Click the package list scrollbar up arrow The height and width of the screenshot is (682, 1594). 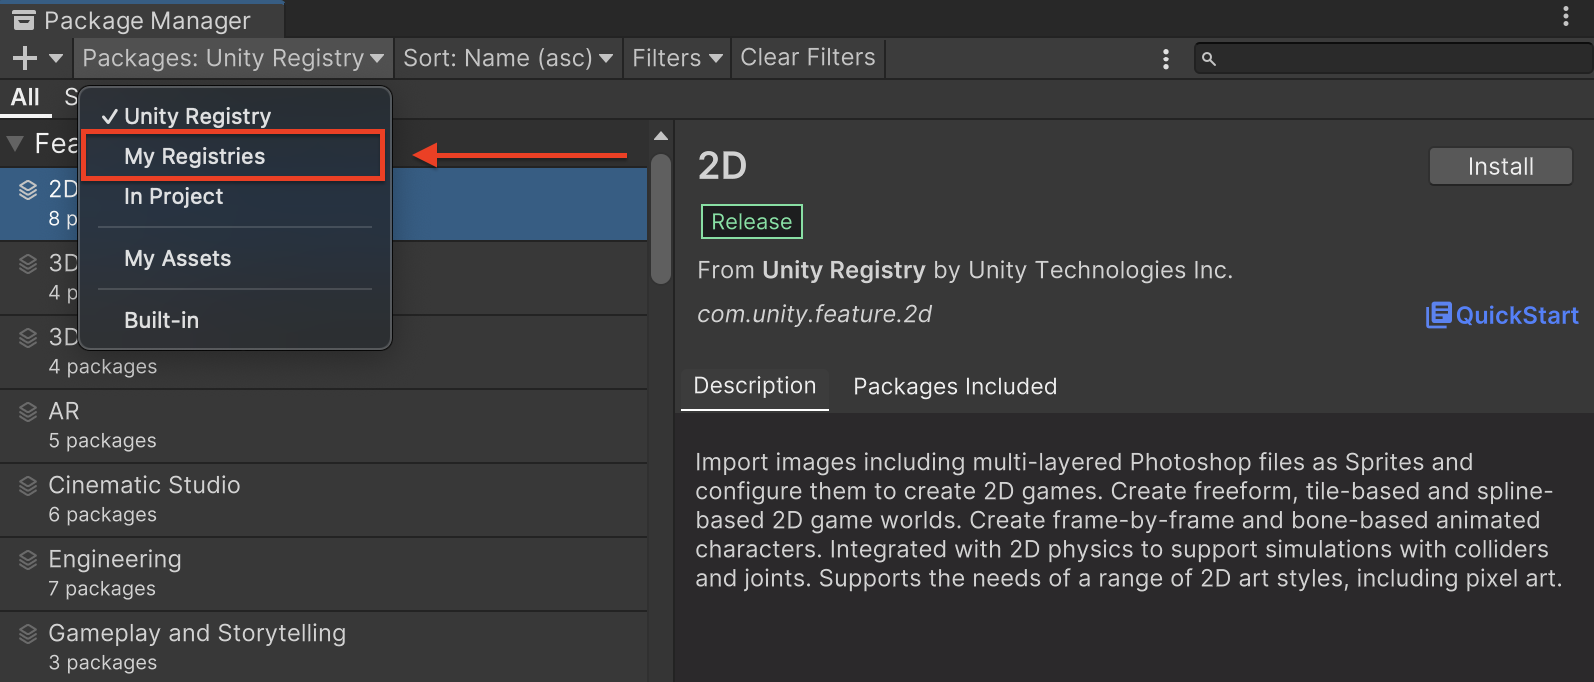pos(660,136)
